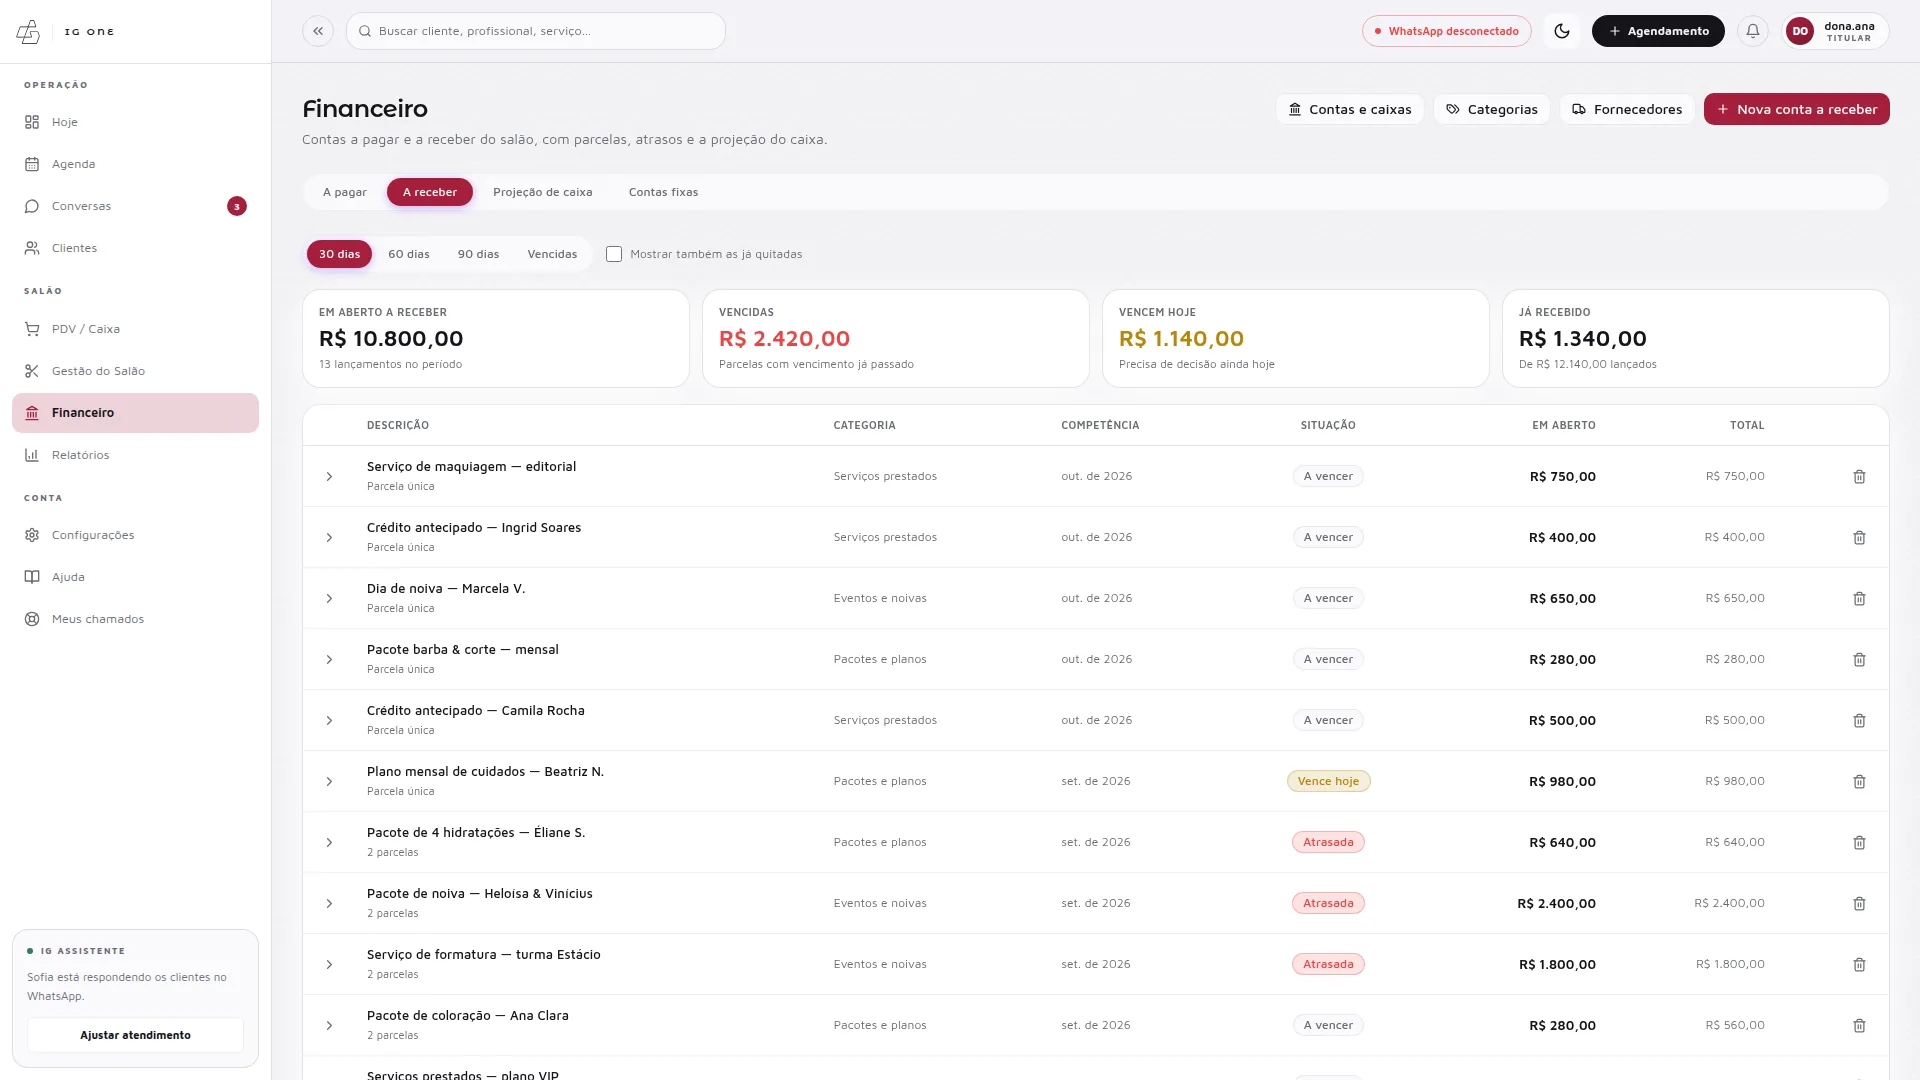Expand Pacote de coloração — Ana Clara row
Viewport: 1920px width, 1080px height.
point(329,1026)
